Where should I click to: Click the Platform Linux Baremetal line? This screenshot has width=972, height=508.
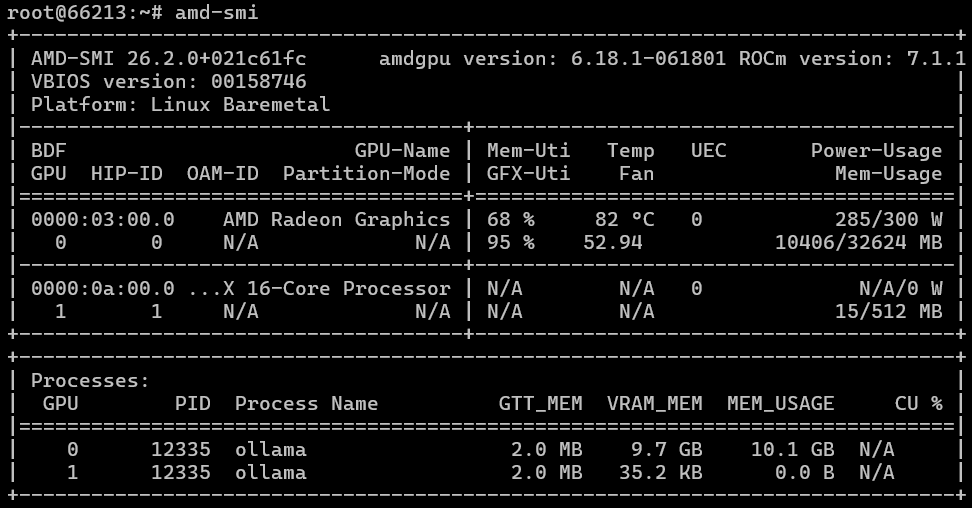(180, 104)
